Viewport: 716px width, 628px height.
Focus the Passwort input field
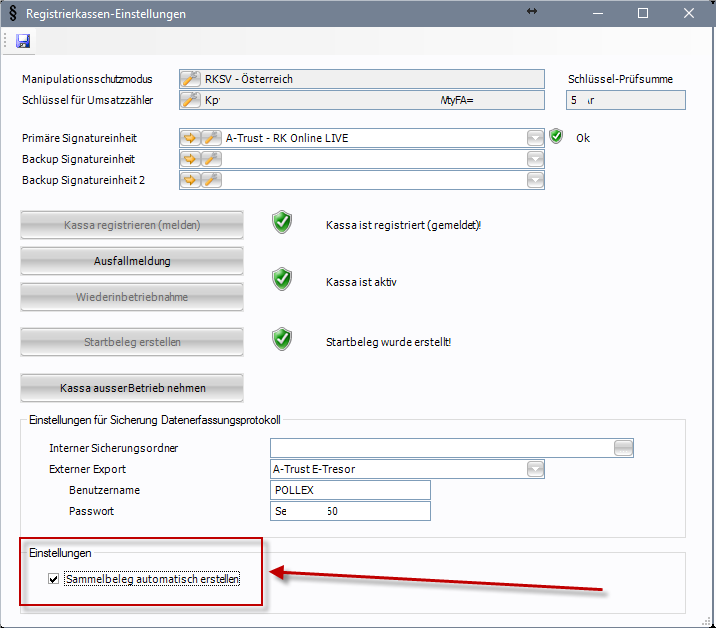(x=350, y=511)
